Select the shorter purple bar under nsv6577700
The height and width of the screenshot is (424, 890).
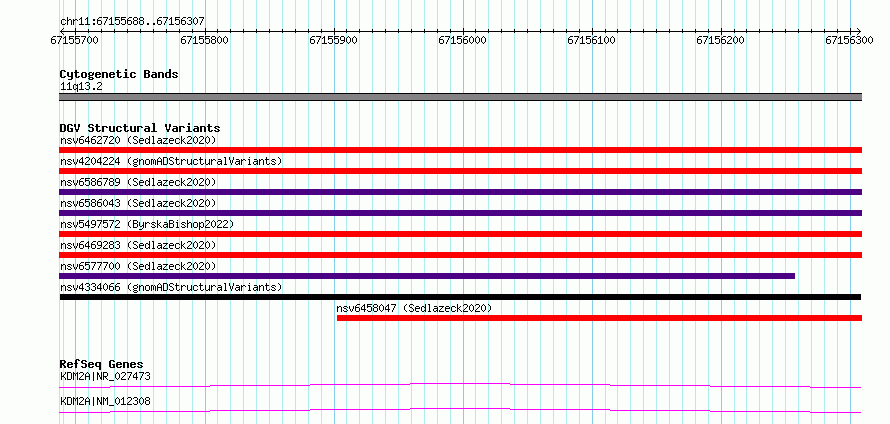coord(427,276)
